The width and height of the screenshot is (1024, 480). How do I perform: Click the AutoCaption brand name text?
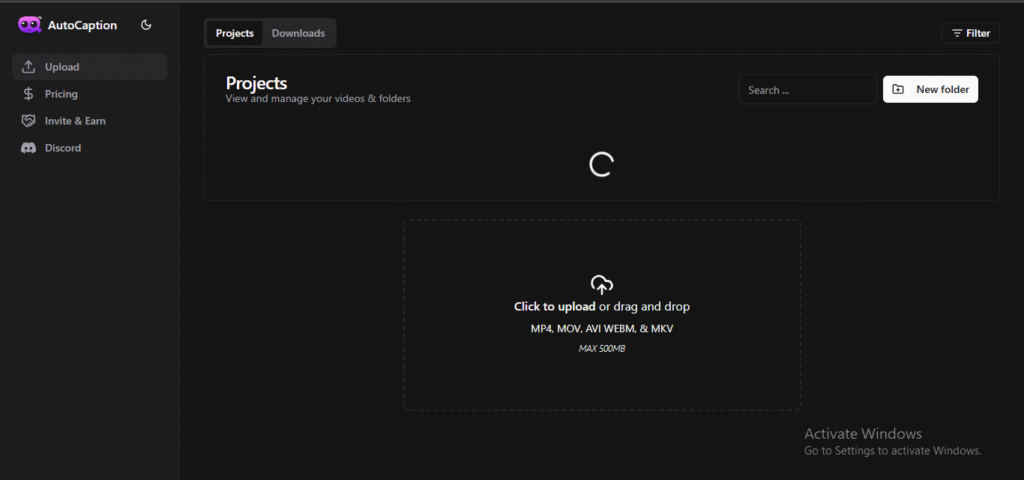[82, 25]
